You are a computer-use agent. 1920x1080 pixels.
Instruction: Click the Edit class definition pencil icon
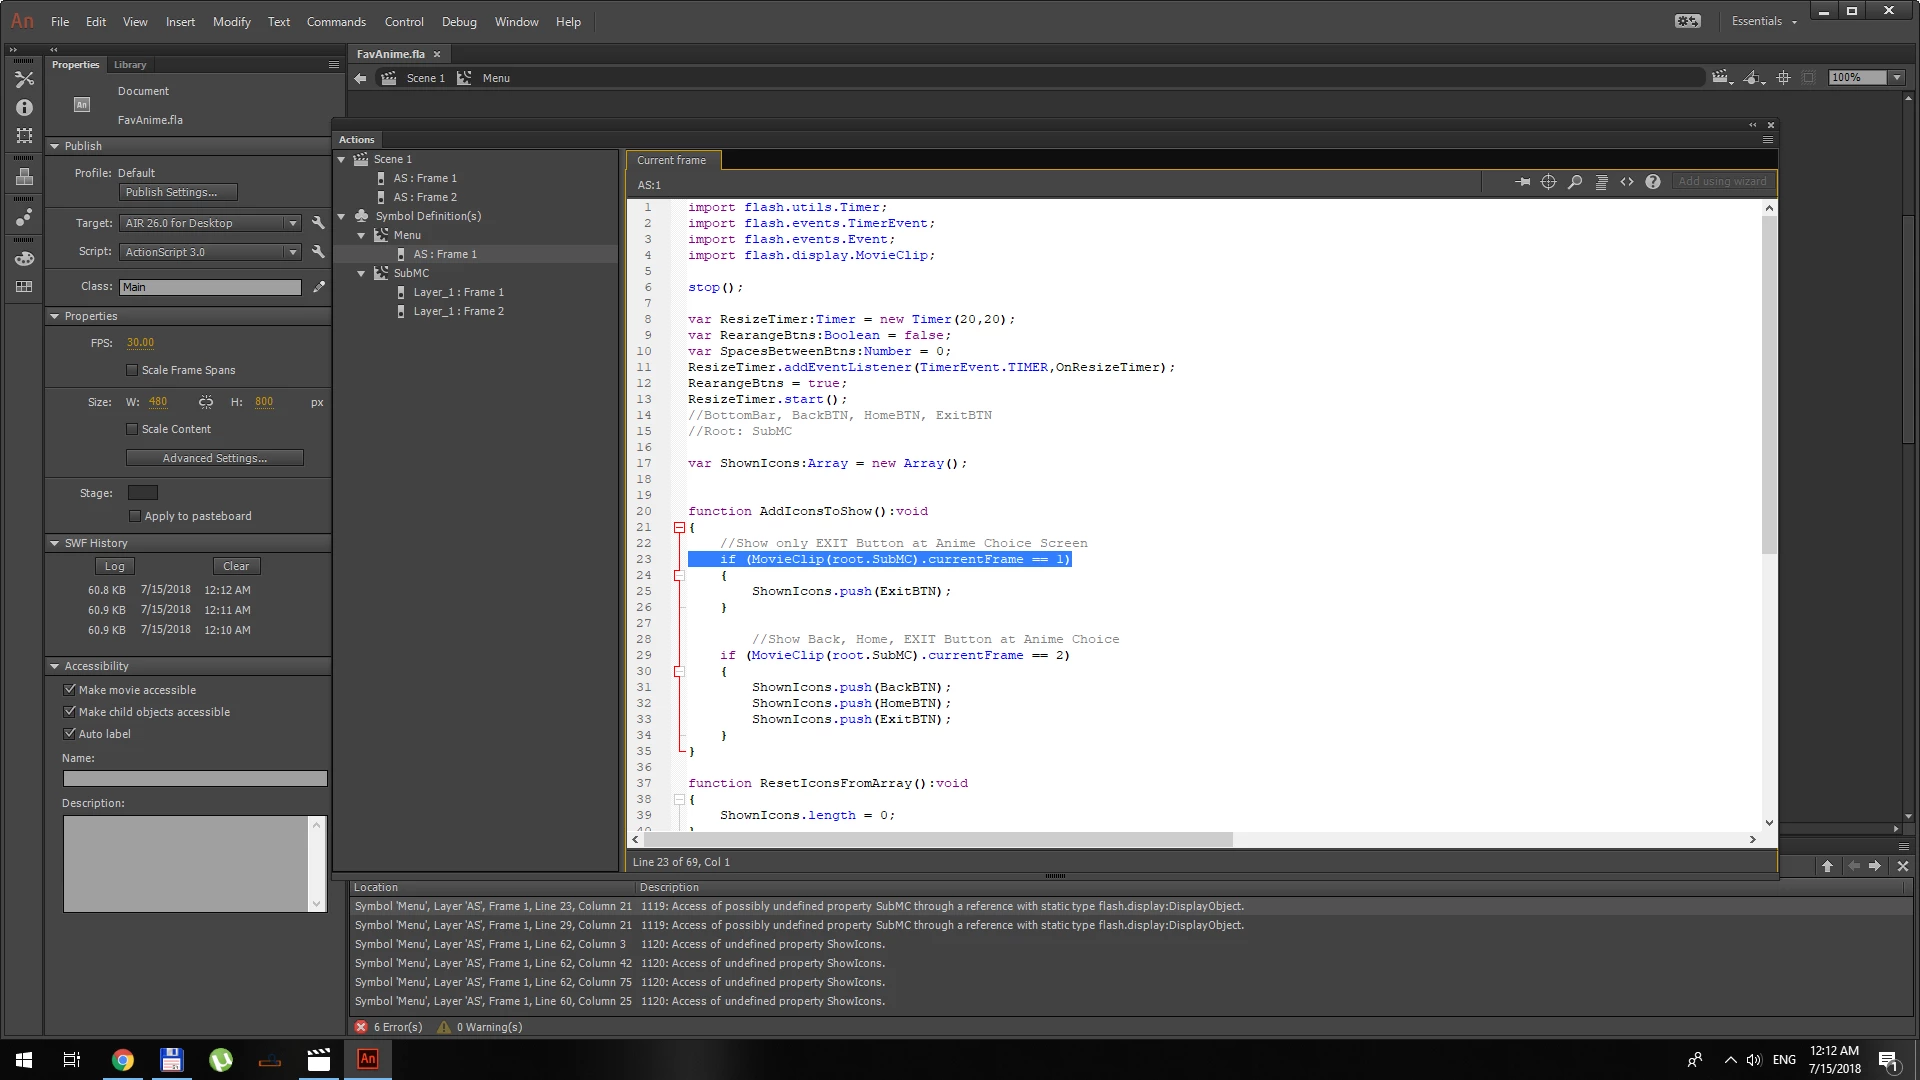coord(319,287)
